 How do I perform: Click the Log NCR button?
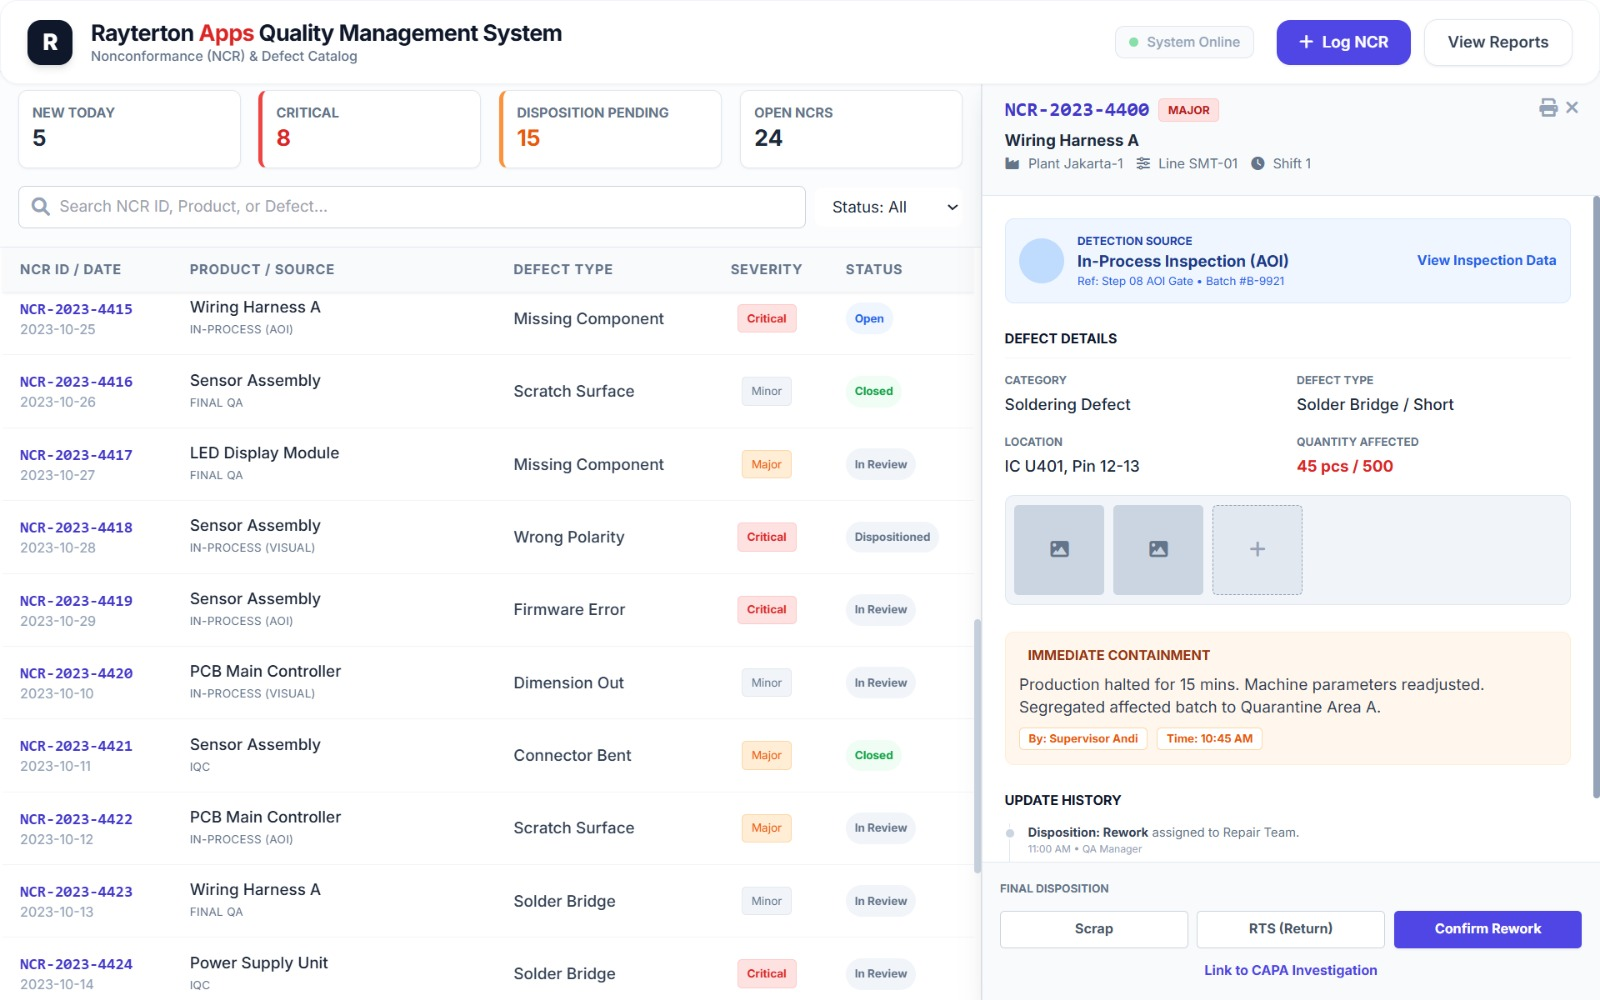click(1343, 42)
